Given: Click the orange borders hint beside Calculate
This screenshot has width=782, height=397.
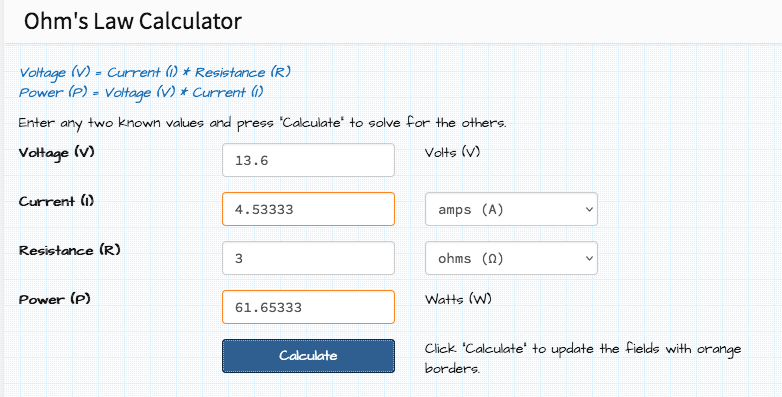Looking at the screenshot, I should [583, 359].
